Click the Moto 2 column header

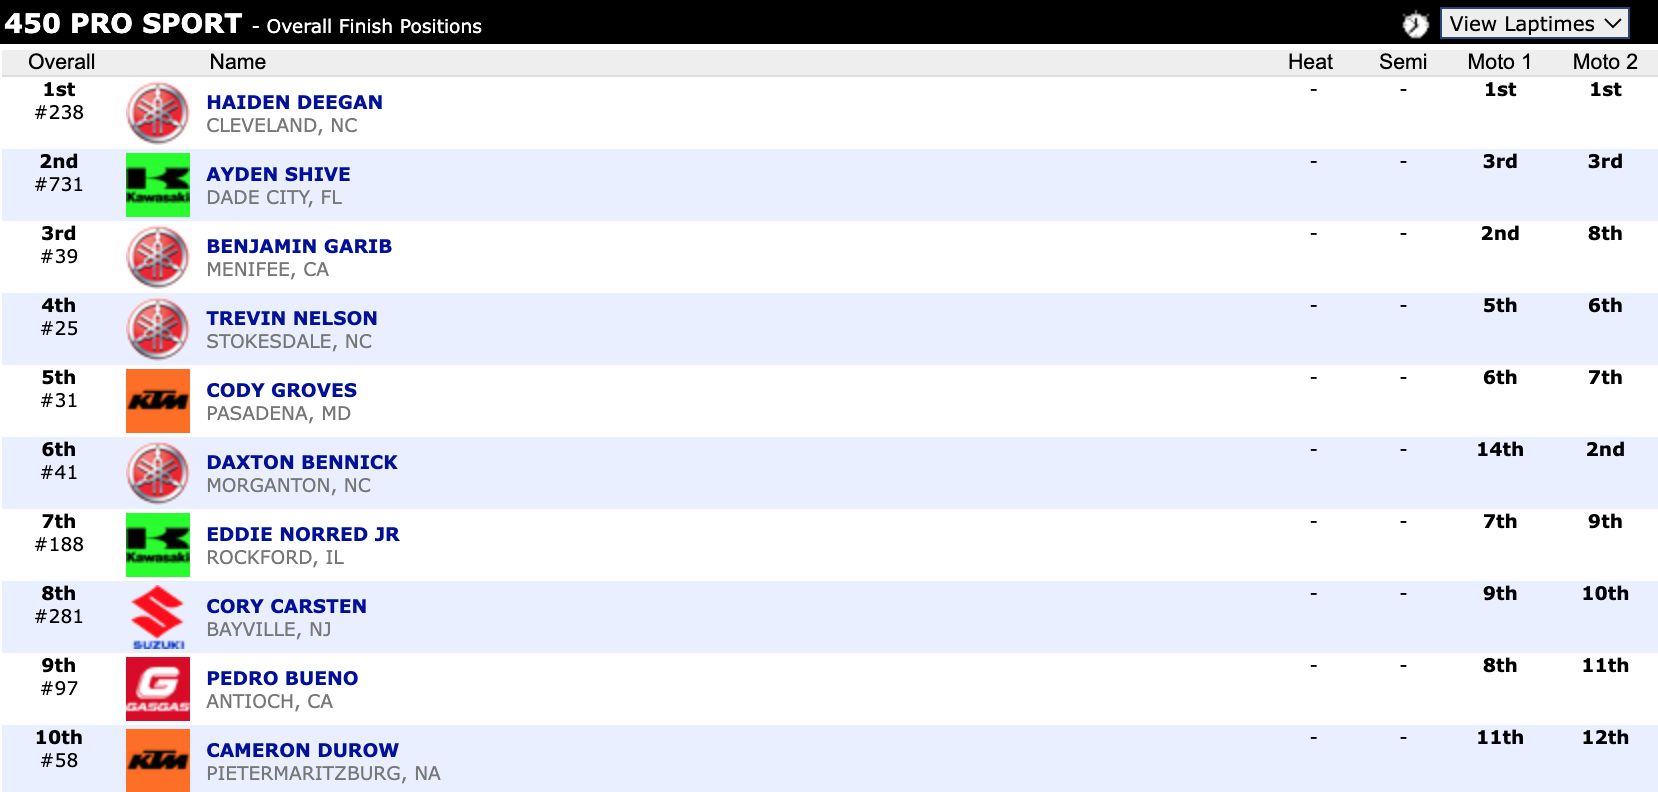1604,62
